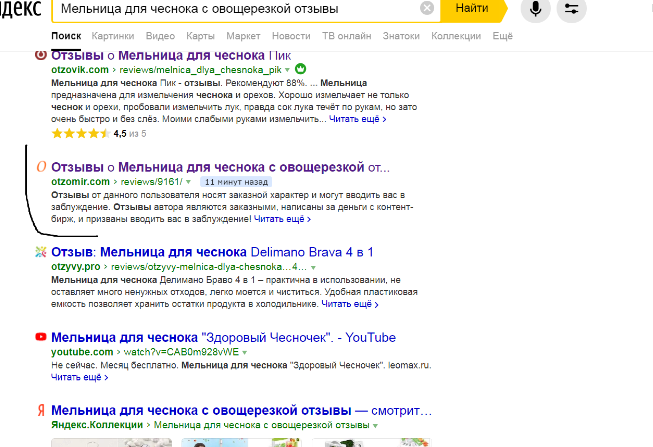This screenshot has height=447, width=653.
Task: Open Яндекс.Коллекции green source link
Action: click(x=97, y=425)
